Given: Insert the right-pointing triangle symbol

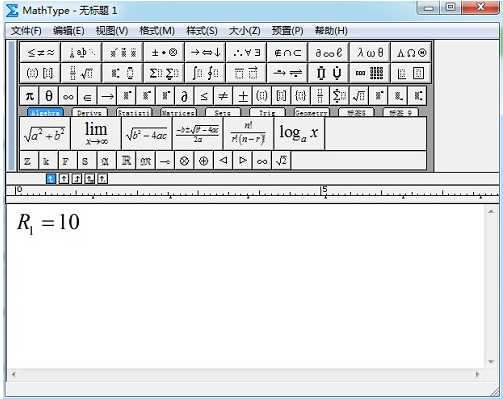Looking at the screenshot, I should click(x=243, y=161).
